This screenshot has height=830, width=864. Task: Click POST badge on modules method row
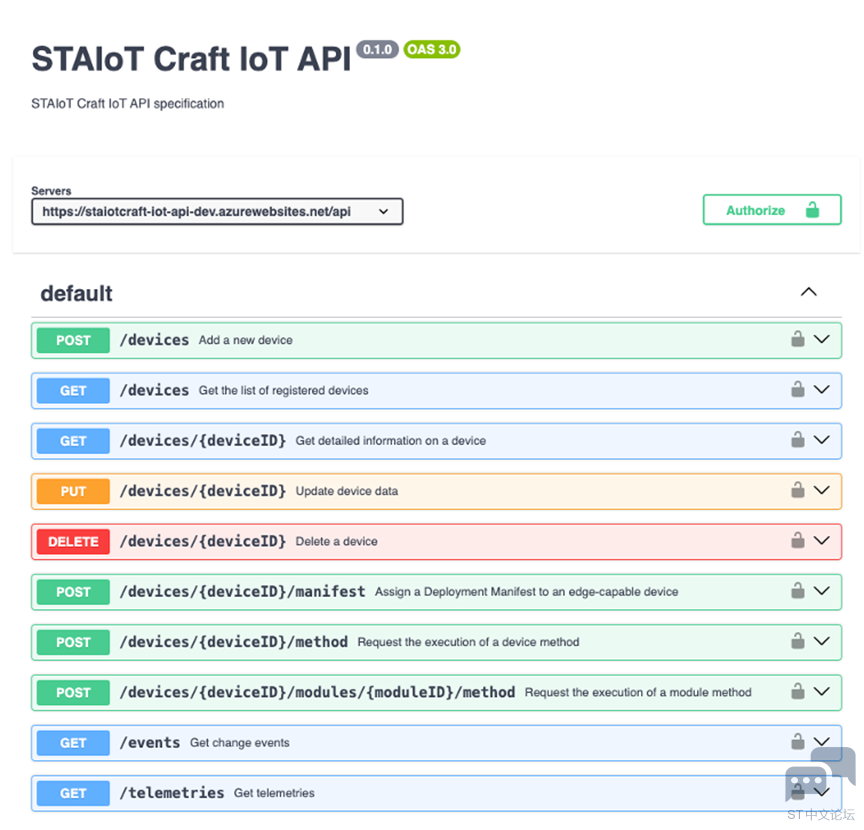[73, 693]
